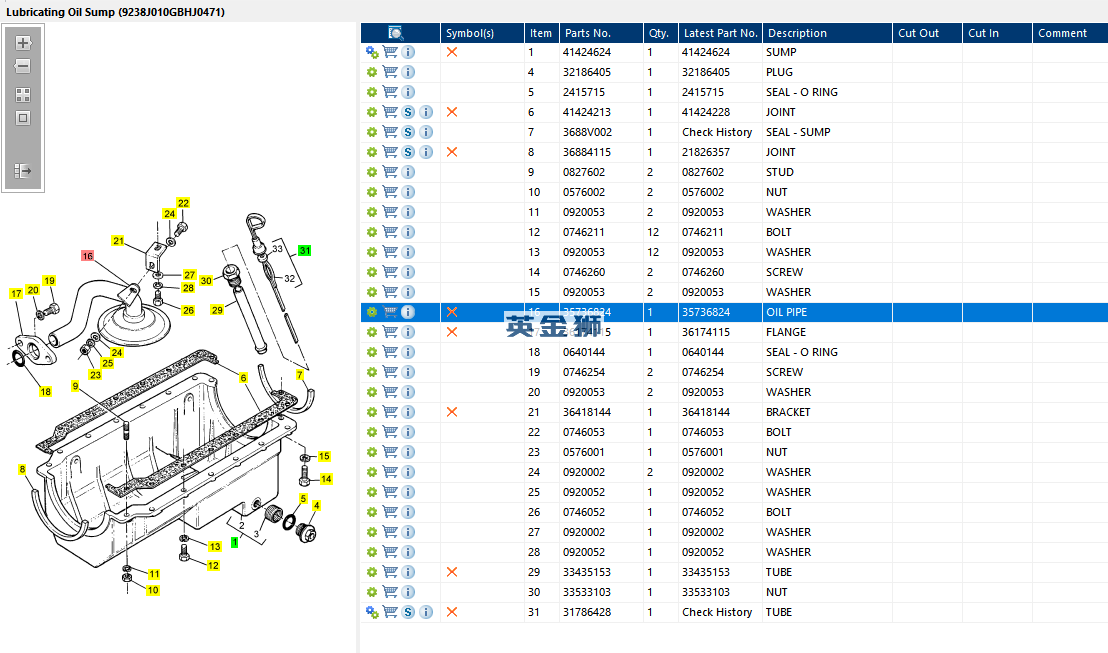This screenshot has width=1108, height=653.
Task: Click callout 29 on the diagram
Action: (x=217, y=310)
